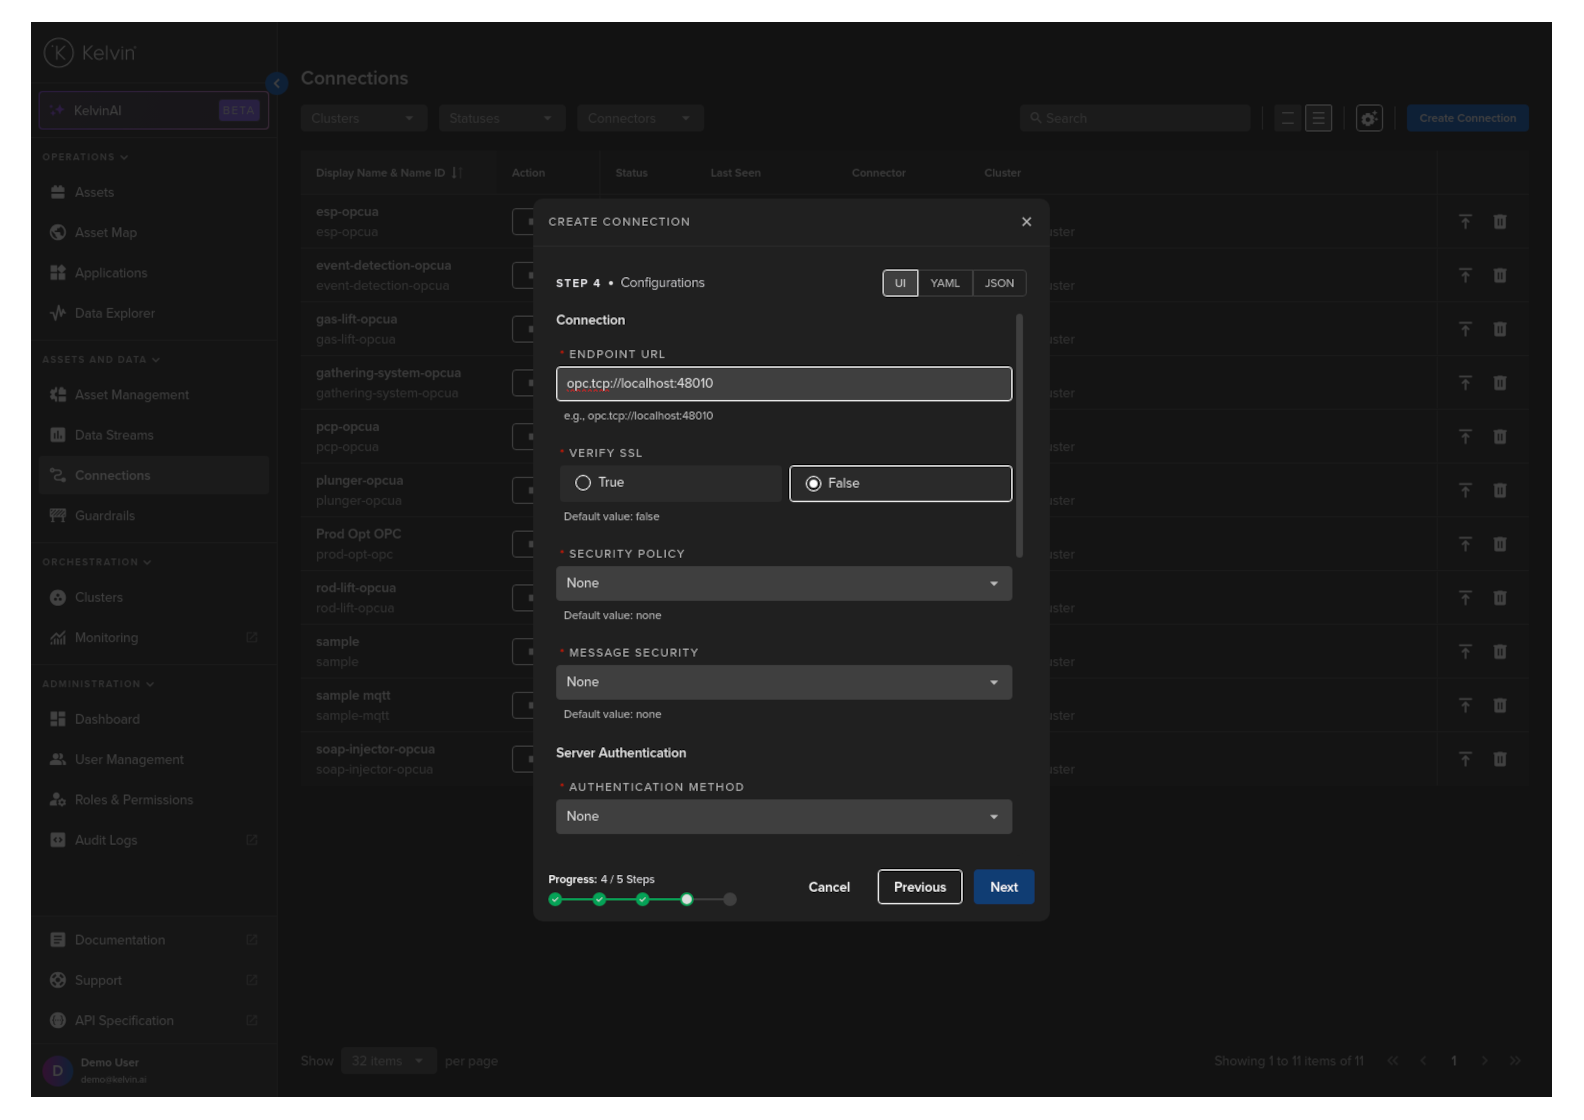1584x1120 pixels.
Task: Delete the esp-opcua connection with trash icon
Action: [1500, 222]
